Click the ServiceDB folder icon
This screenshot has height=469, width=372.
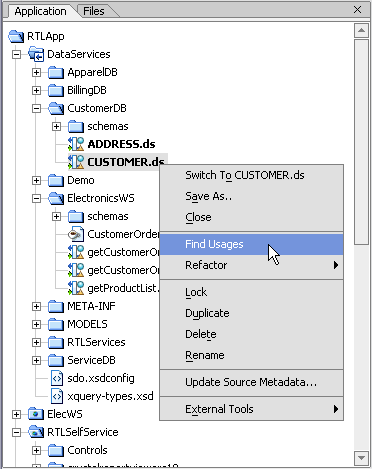(x=56, y=360)
